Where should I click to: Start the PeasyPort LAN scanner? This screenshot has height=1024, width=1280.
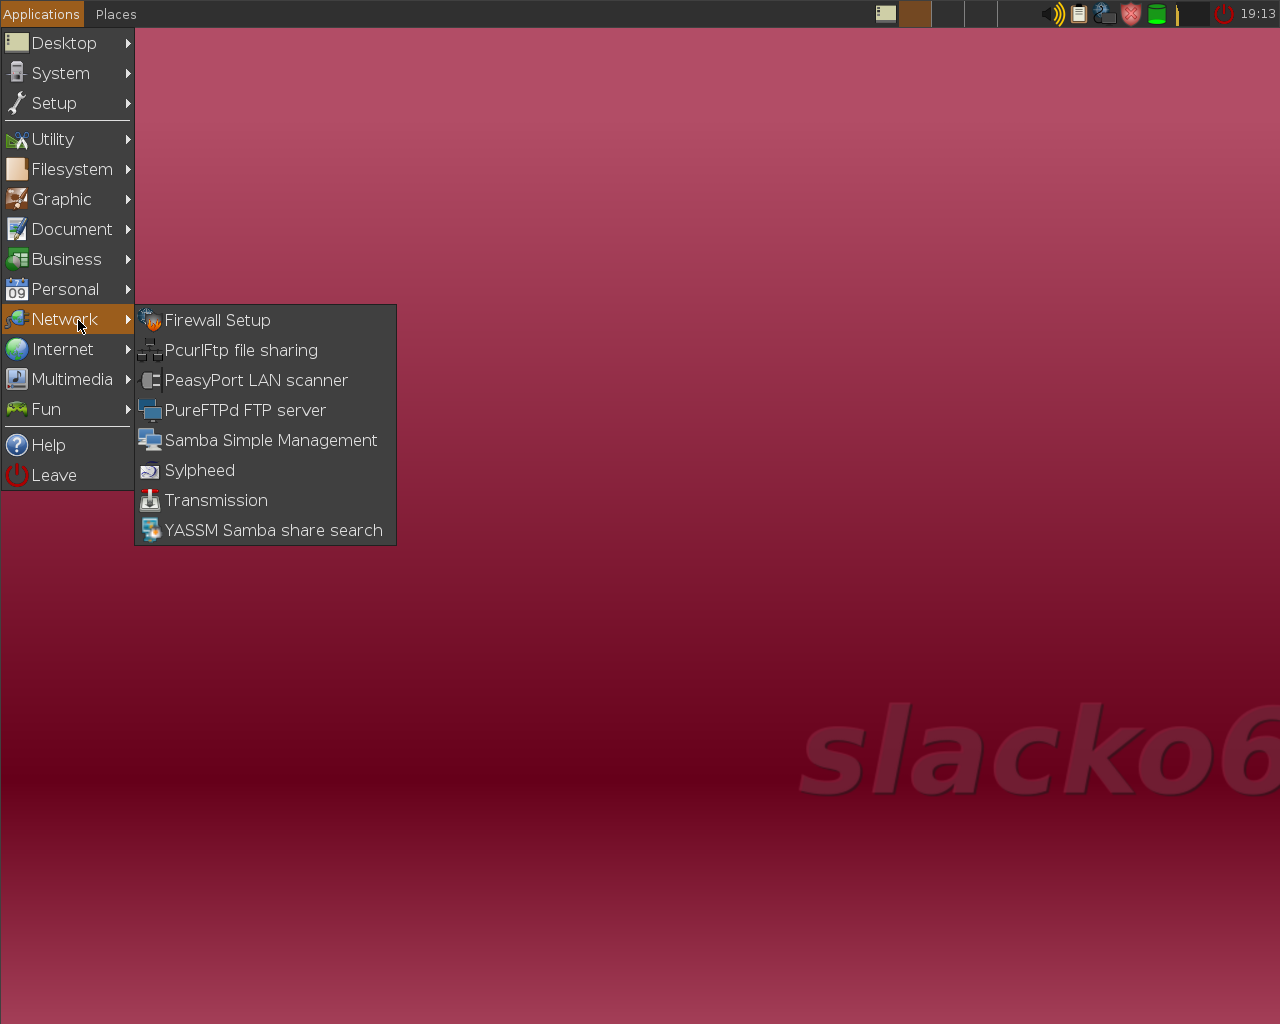pyautogui.click(x=266, y=380)
